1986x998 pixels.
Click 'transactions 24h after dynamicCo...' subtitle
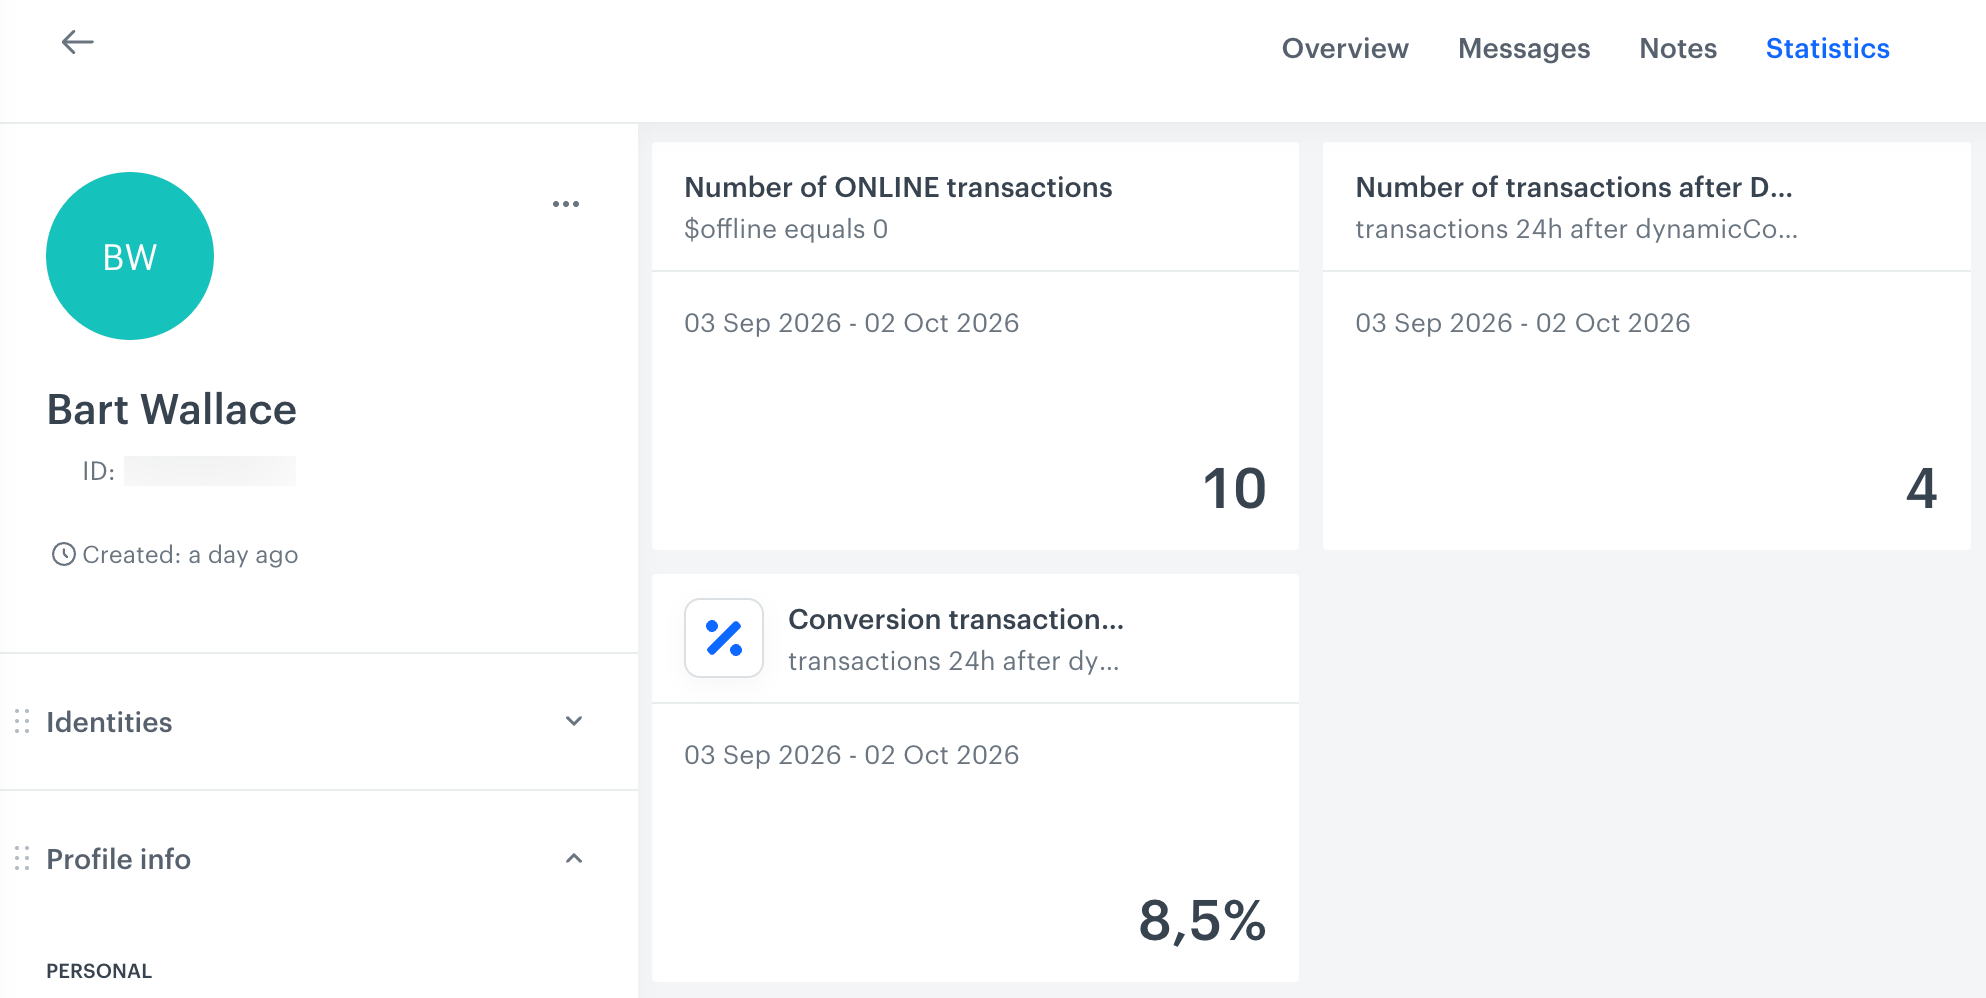[1577, 229]
